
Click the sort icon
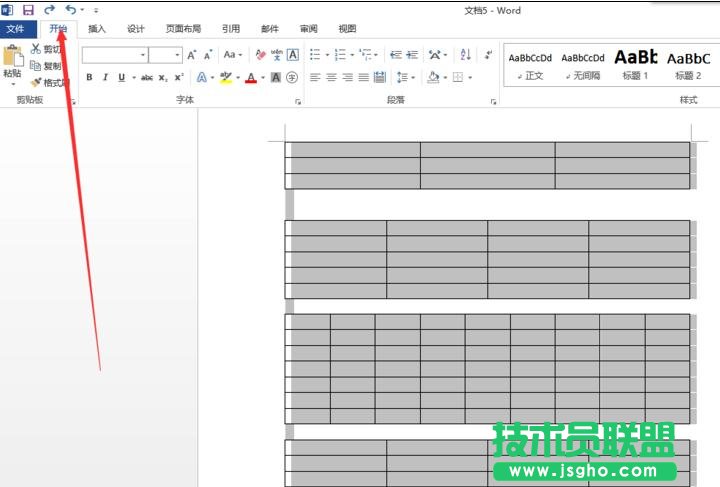click(465, 55)
